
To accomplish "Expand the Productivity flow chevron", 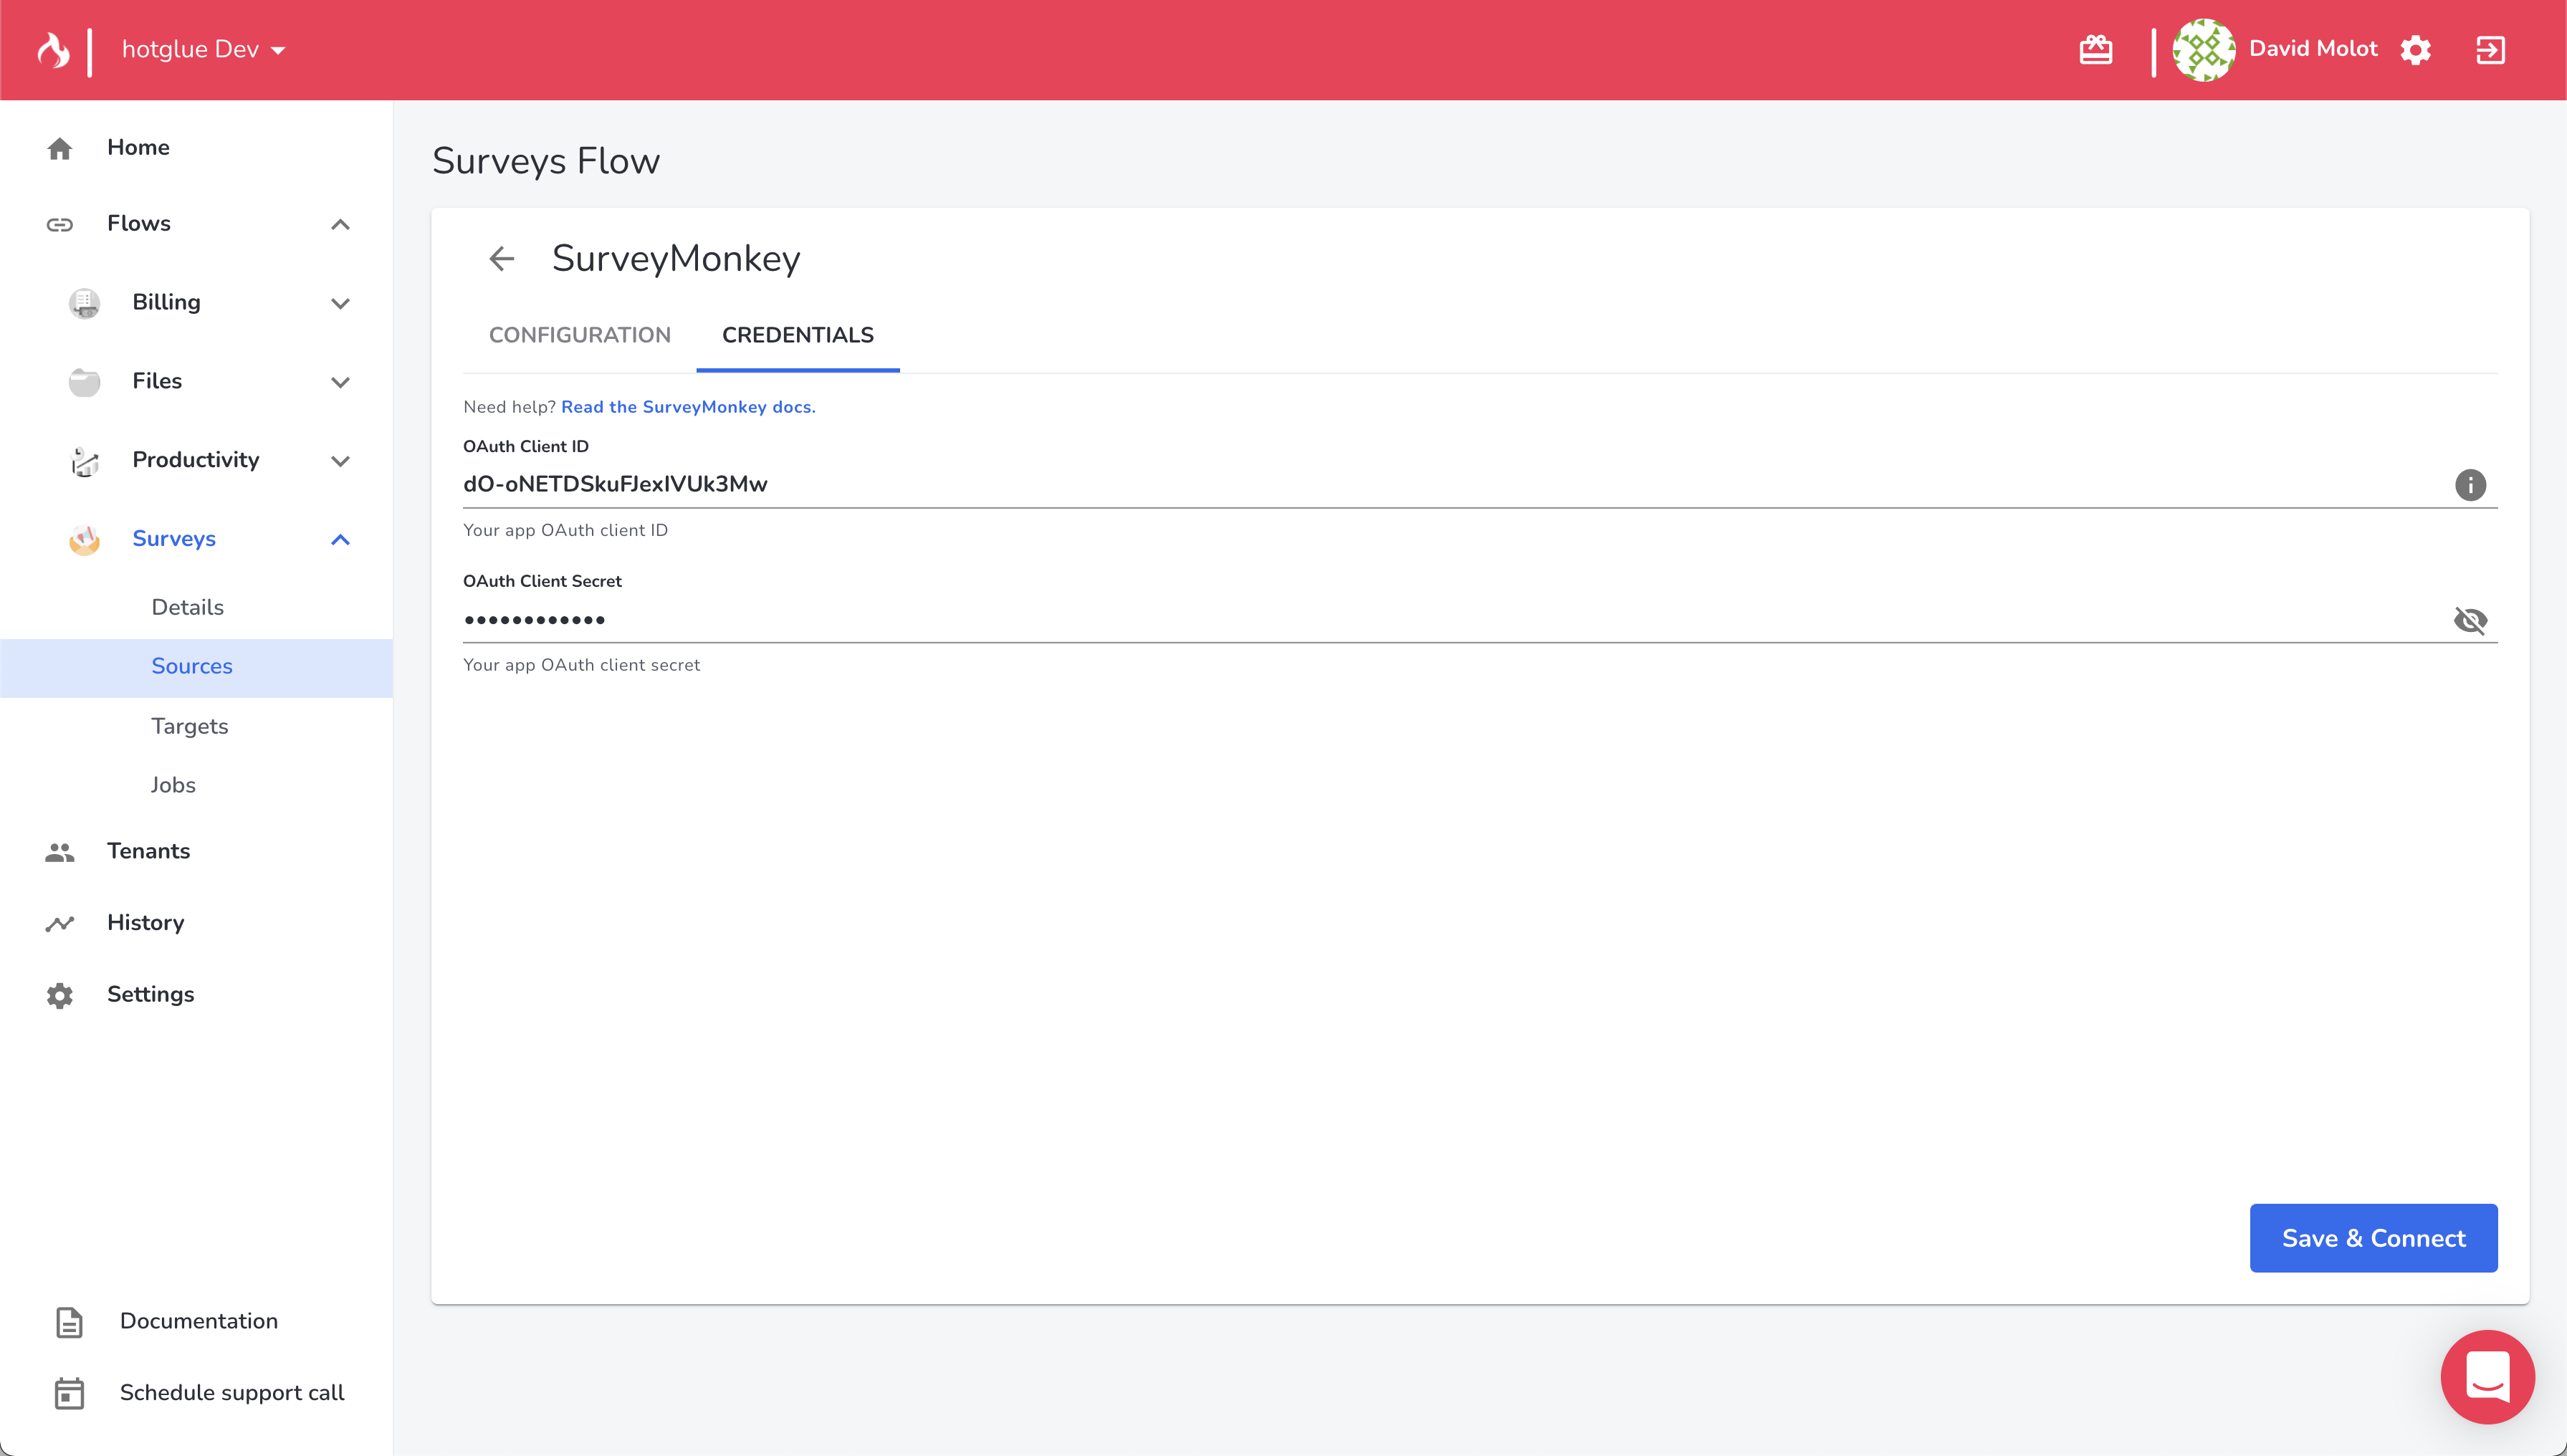I will pos(340,461).
